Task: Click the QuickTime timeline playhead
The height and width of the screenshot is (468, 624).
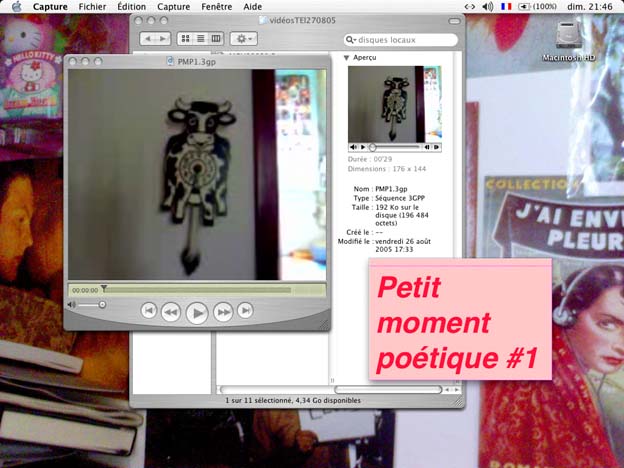Action: pyautogui.click(x=104, y=288)
